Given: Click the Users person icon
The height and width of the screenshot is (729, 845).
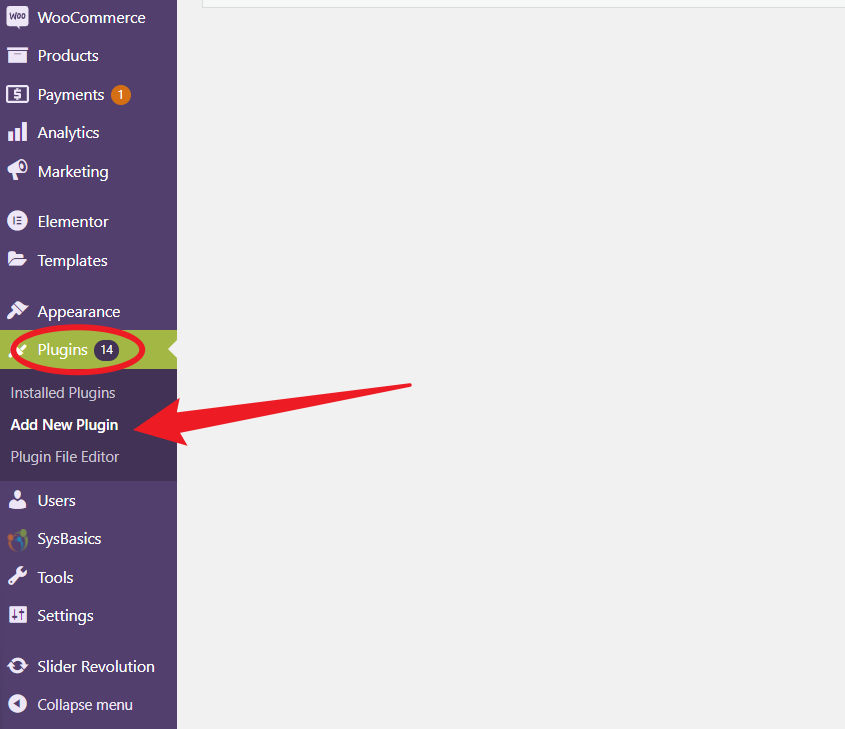Looking at the screenshot, I should click(17, 499).
